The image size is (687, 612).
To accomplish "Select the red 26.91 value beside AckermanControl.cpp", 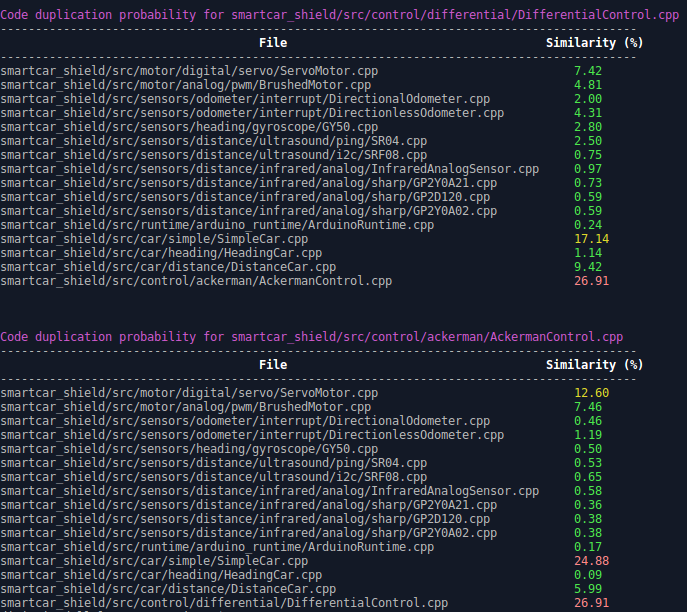I will (x=591, y=281).
